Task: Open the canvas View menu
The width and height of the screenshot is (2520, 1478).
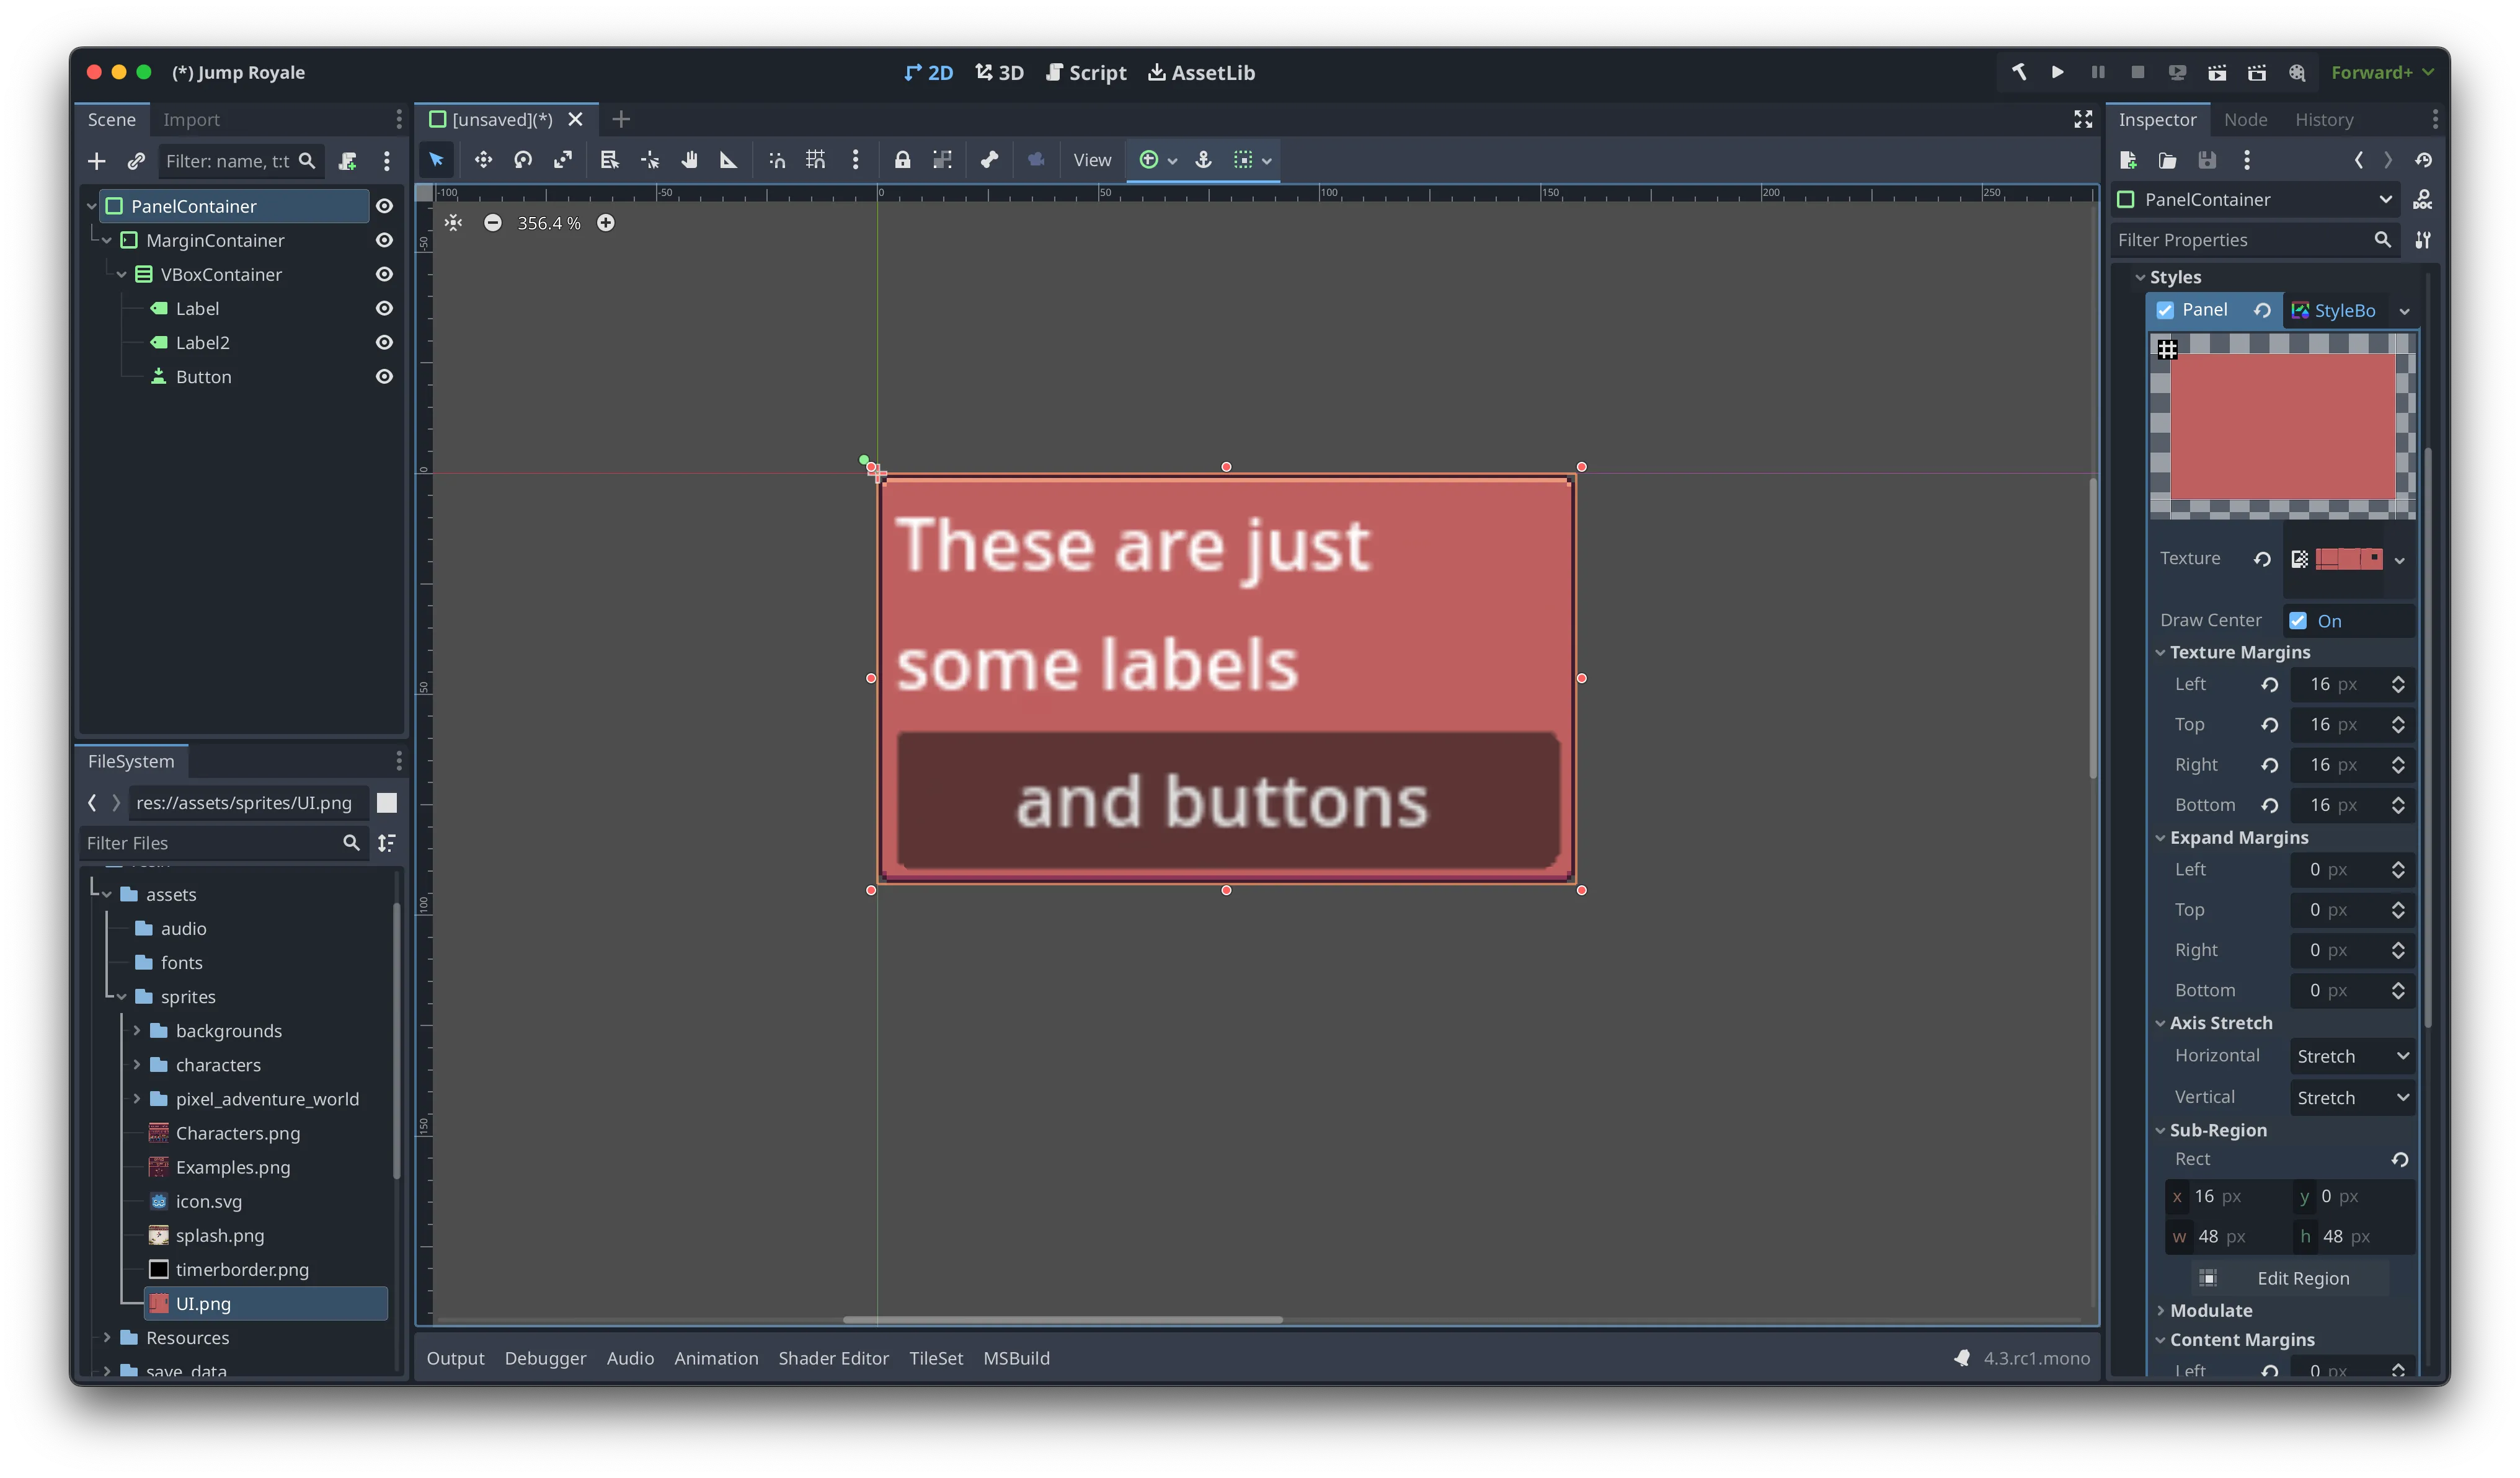Action: click(x=1092, y=160)
